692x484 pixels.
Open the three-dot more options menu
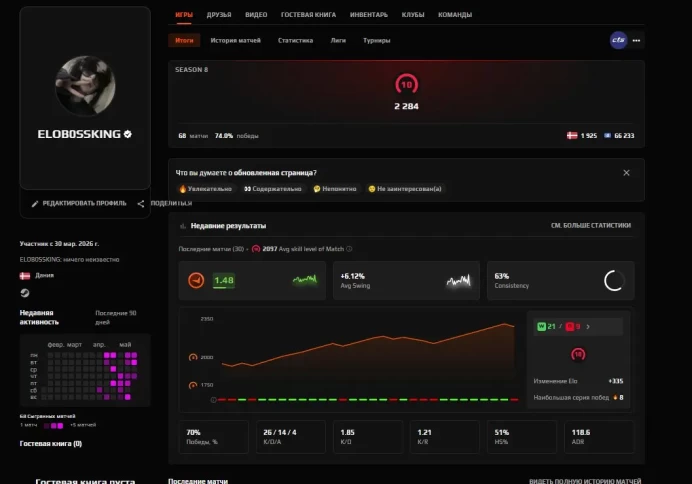click(x=636, y=40)
